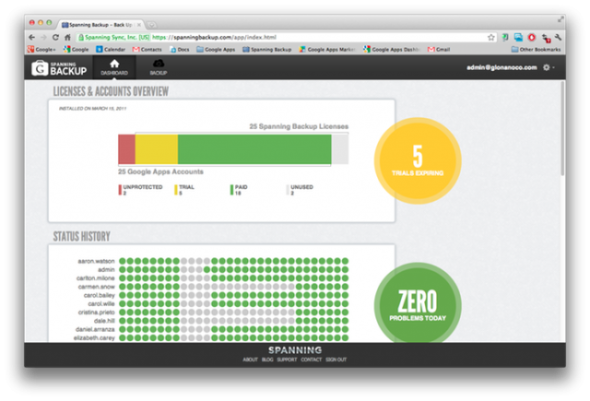Click the Sign Out footer link
The height and width of the screenshot is (401, 590).
pos(336,360)
